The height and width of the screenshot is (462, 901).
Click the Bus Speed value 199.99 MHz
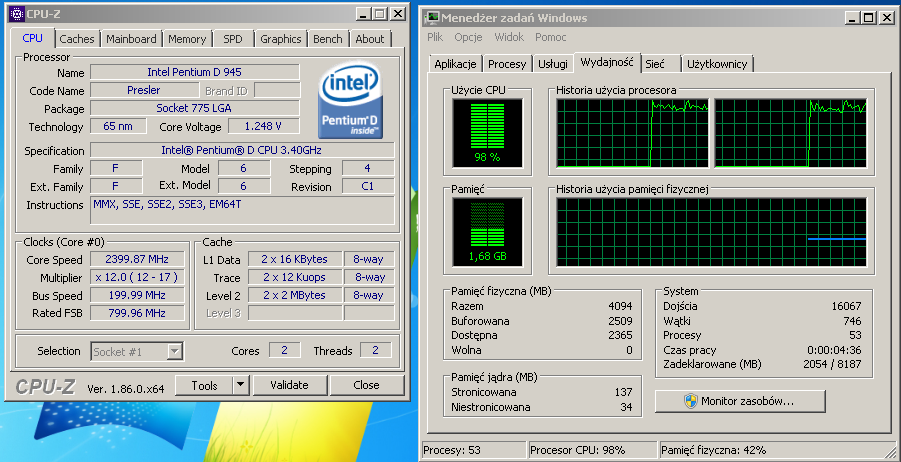tap(137, 295)
